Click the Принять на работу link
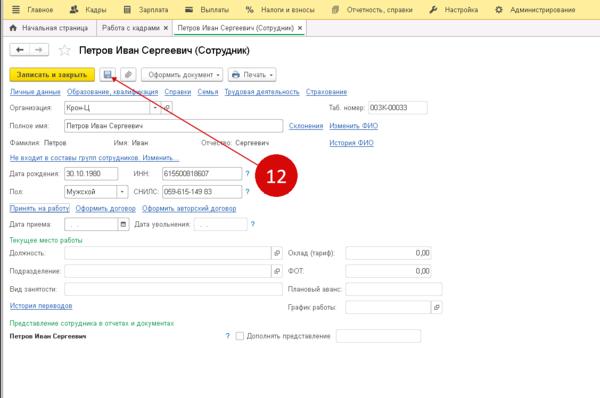Screen dimensions: 600x398 pyautogui.click(x=39, y=209)
